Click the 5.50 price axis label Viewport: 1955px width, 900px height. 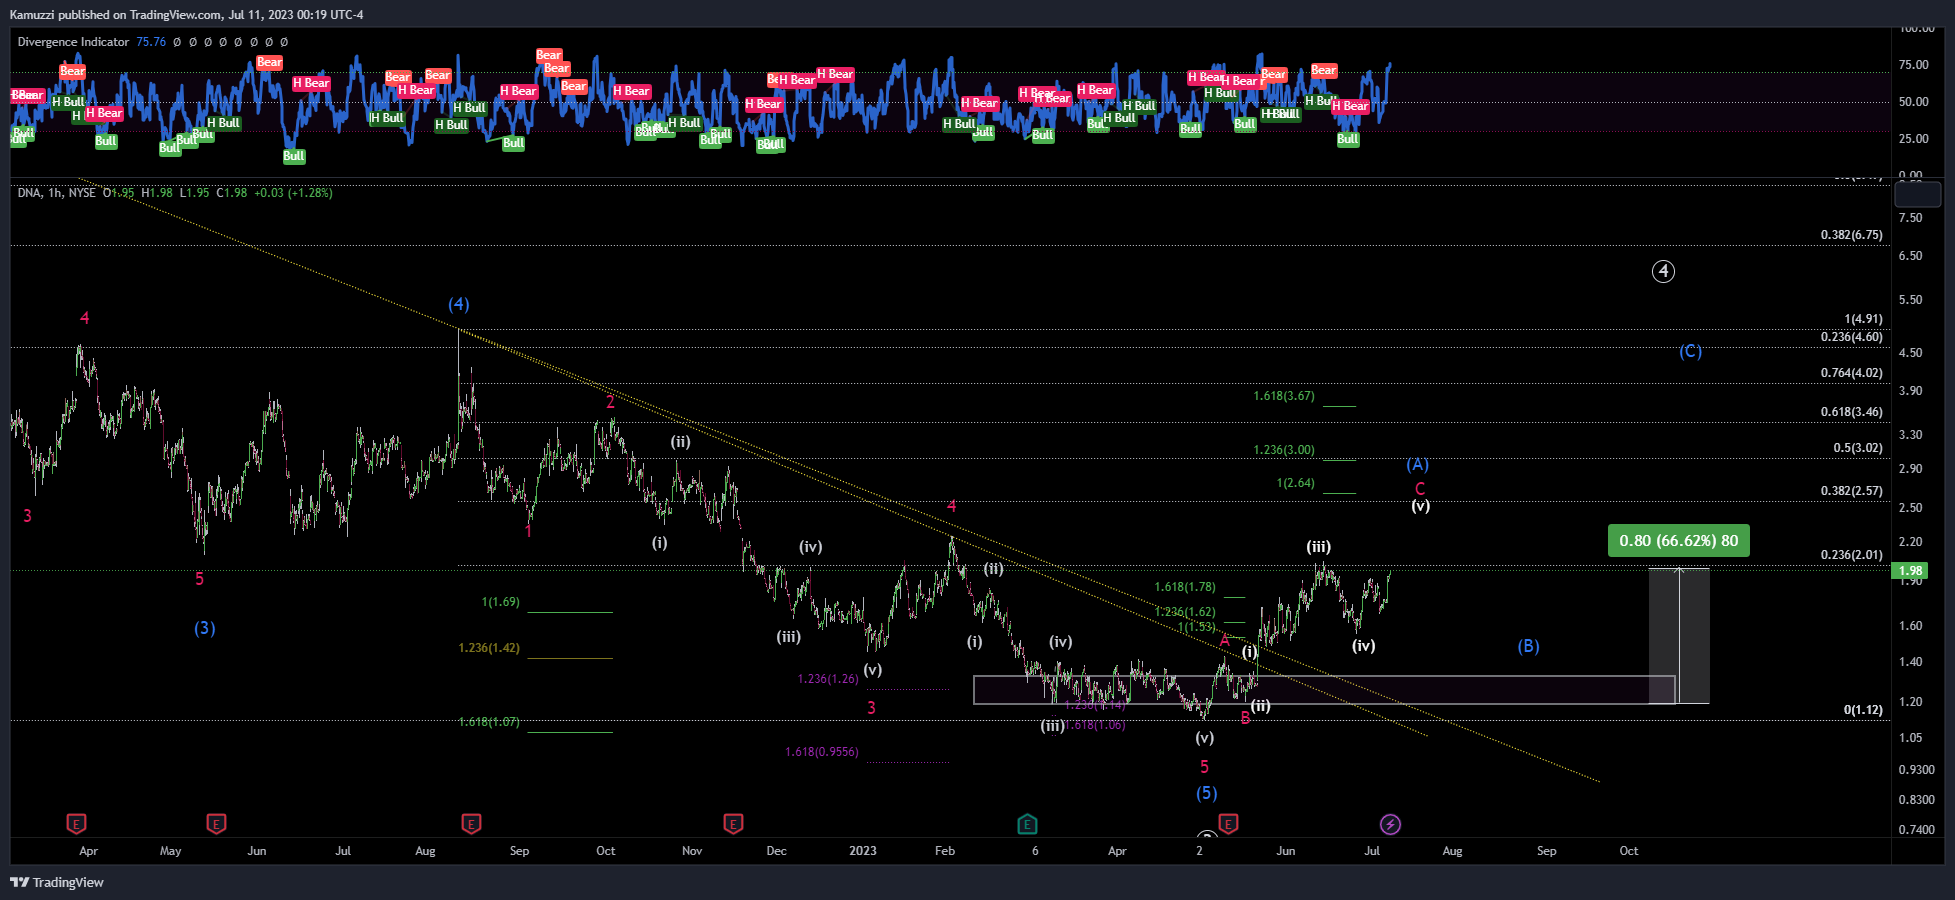1910,300
